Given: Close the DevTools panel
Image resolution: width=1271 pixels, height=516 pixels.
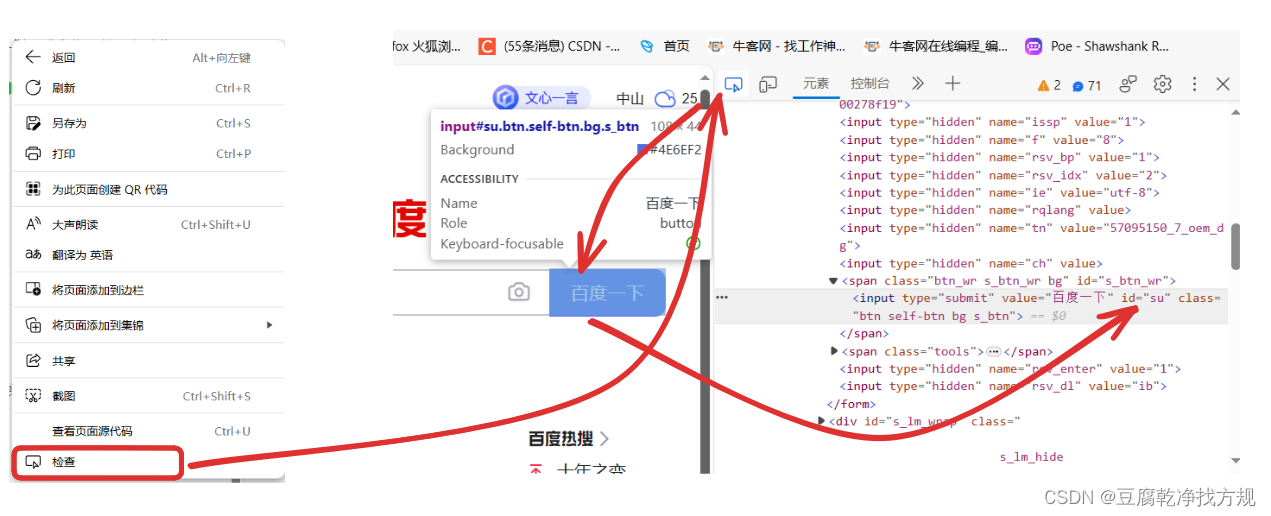Looking at the screenshot, I should point(1223,84).
